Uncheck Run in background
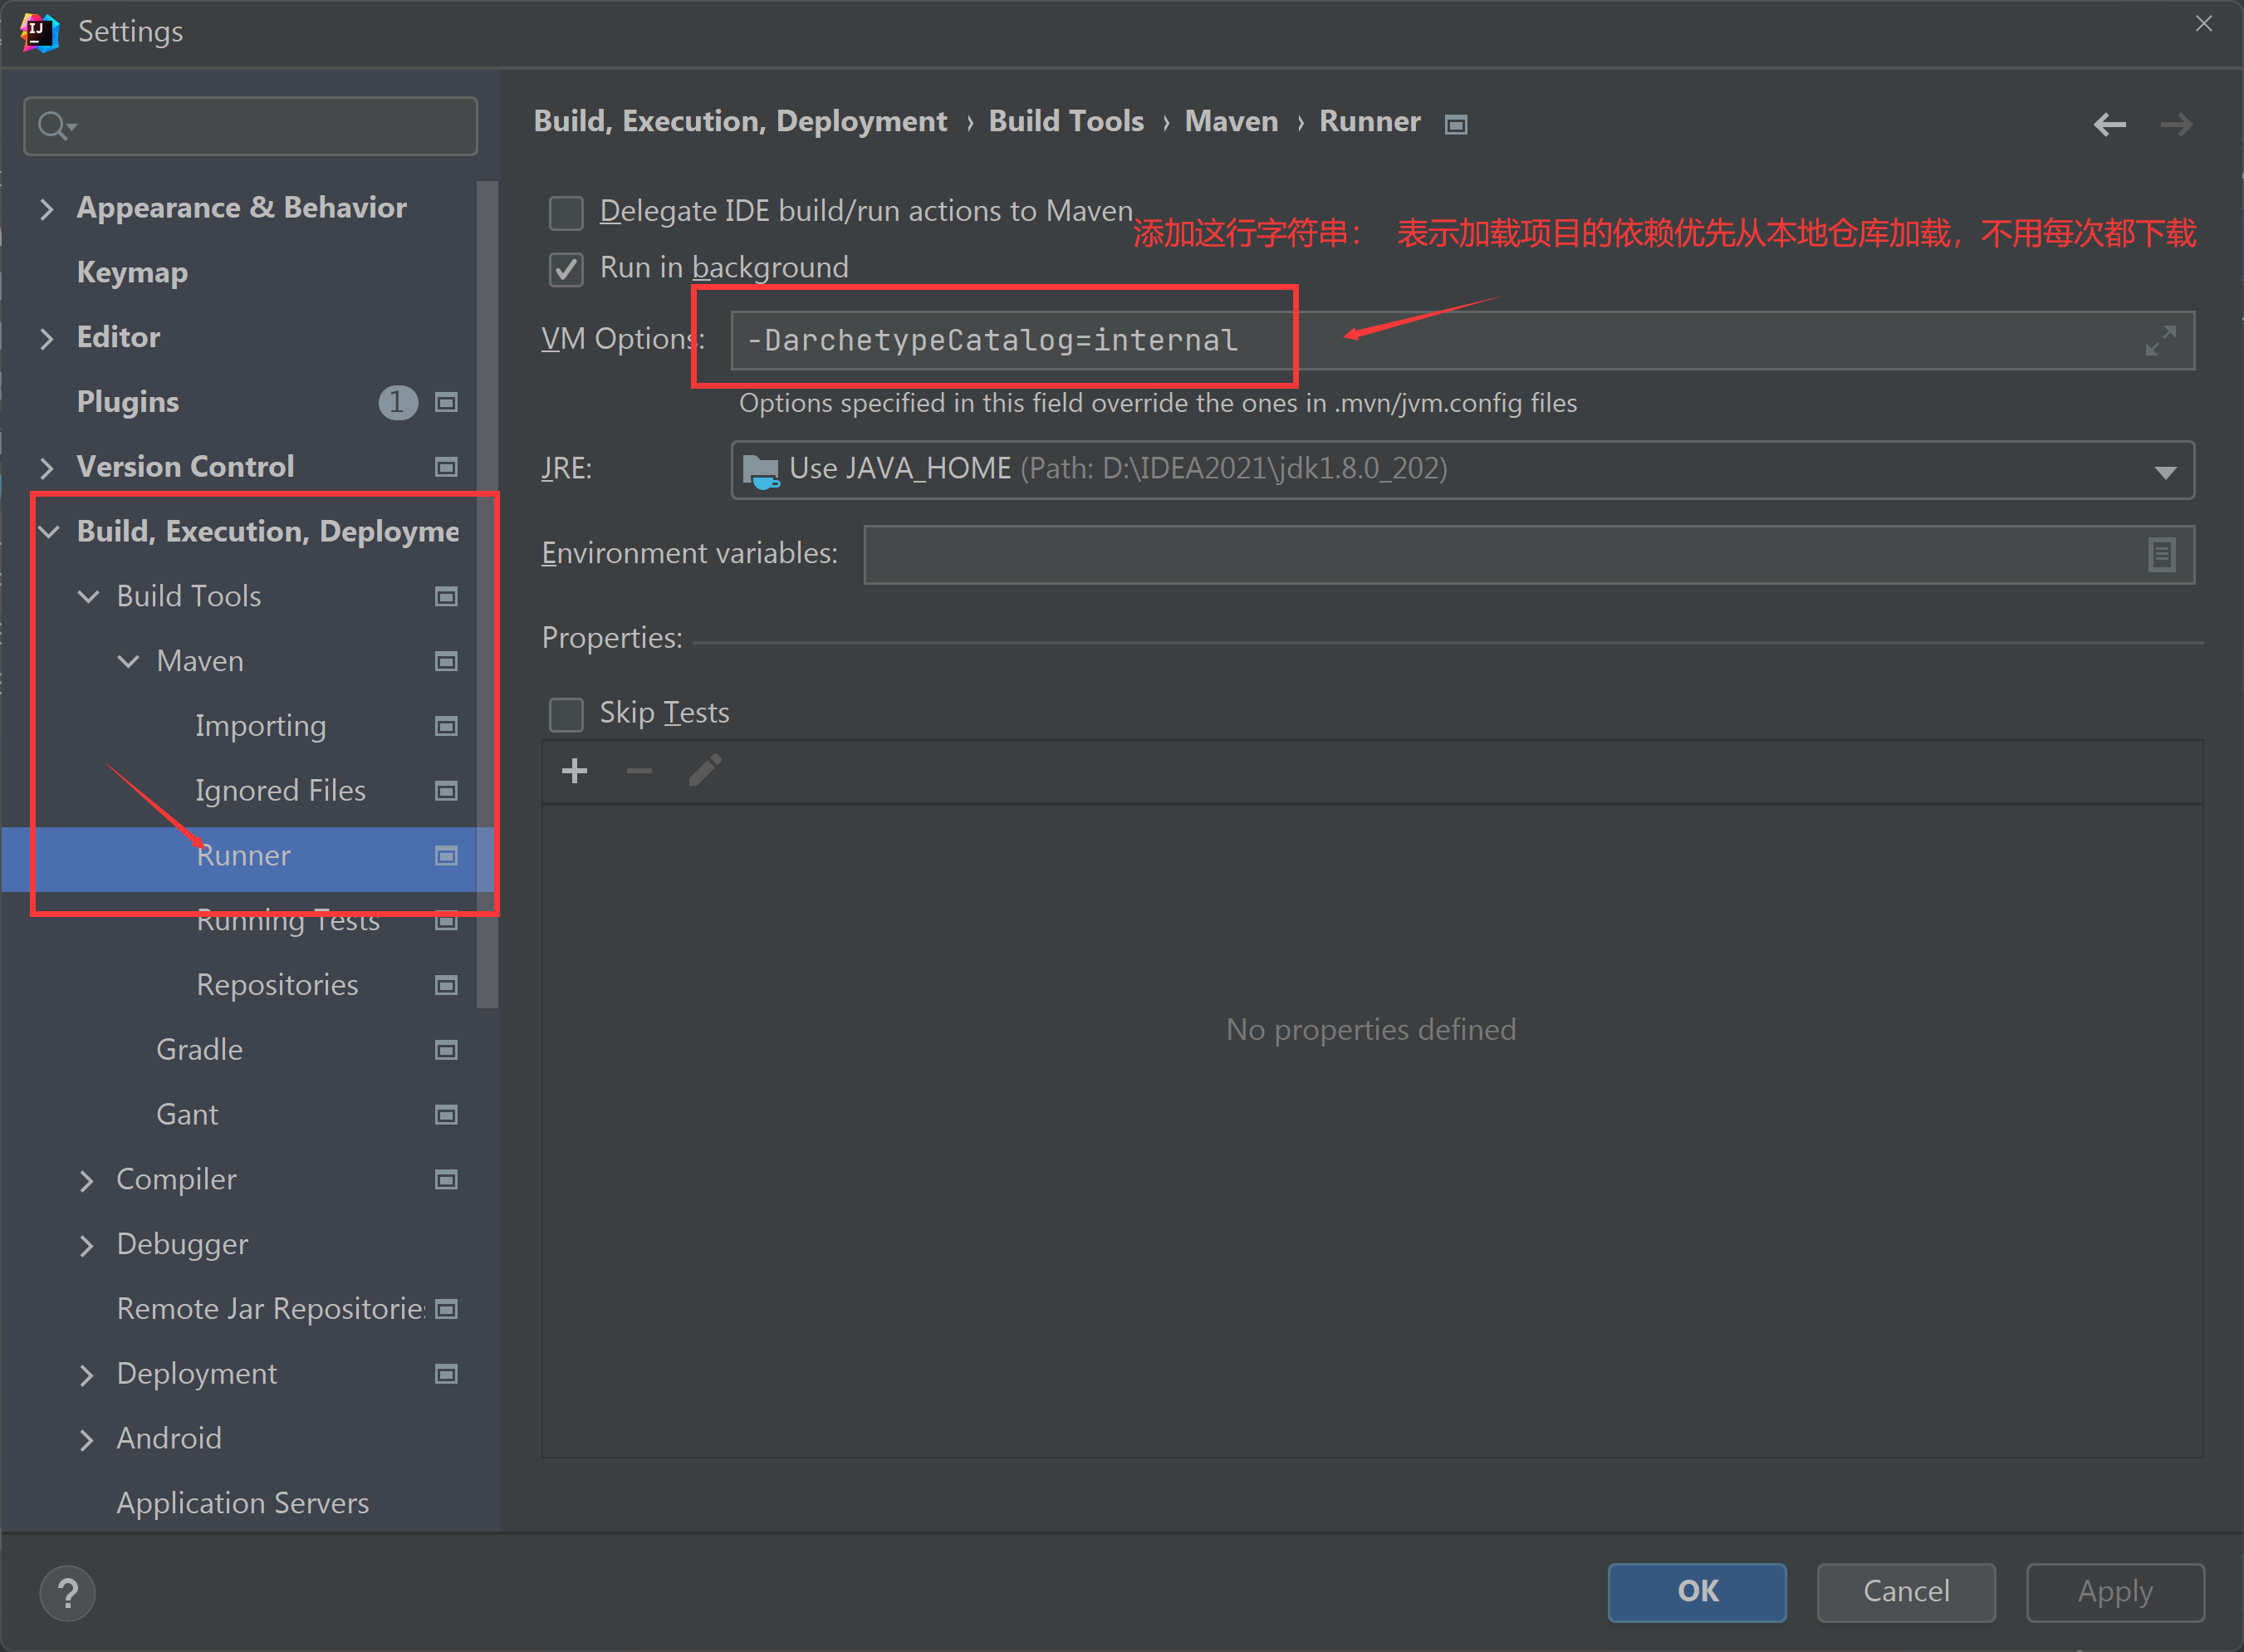Viewport: 2244px width, 1652px height. (x=566, y=269)
